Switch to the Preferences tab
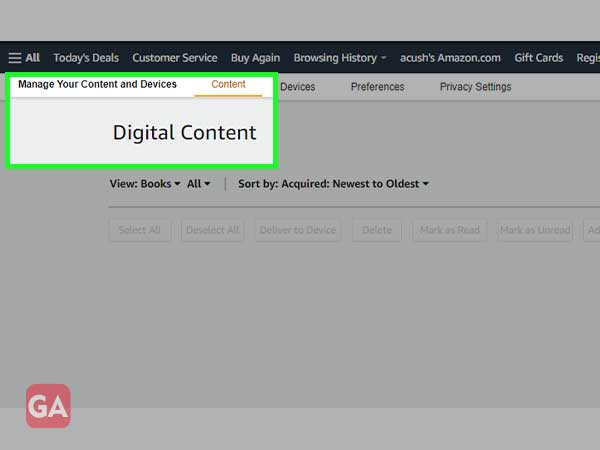 [x=377, y=87]
